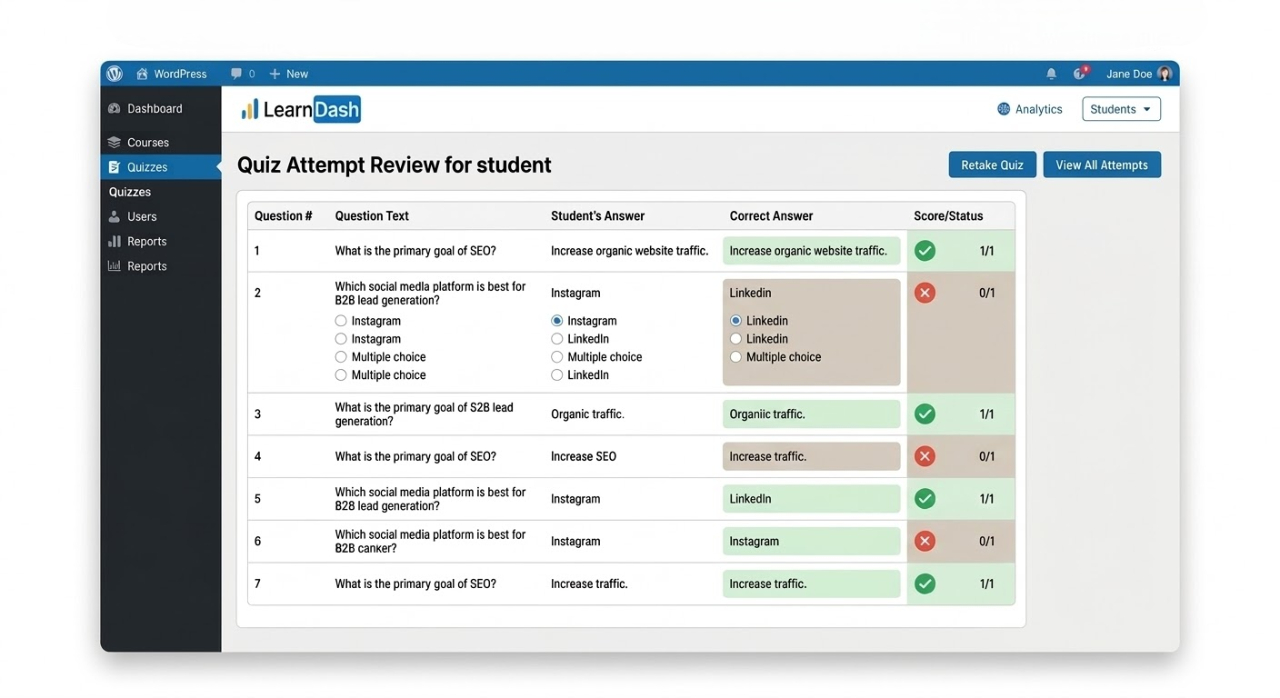Image resolution: width=1280 pixels, height=698 pixels.
Task: Click the Score/Status column header
Action: tap(948, 216)
